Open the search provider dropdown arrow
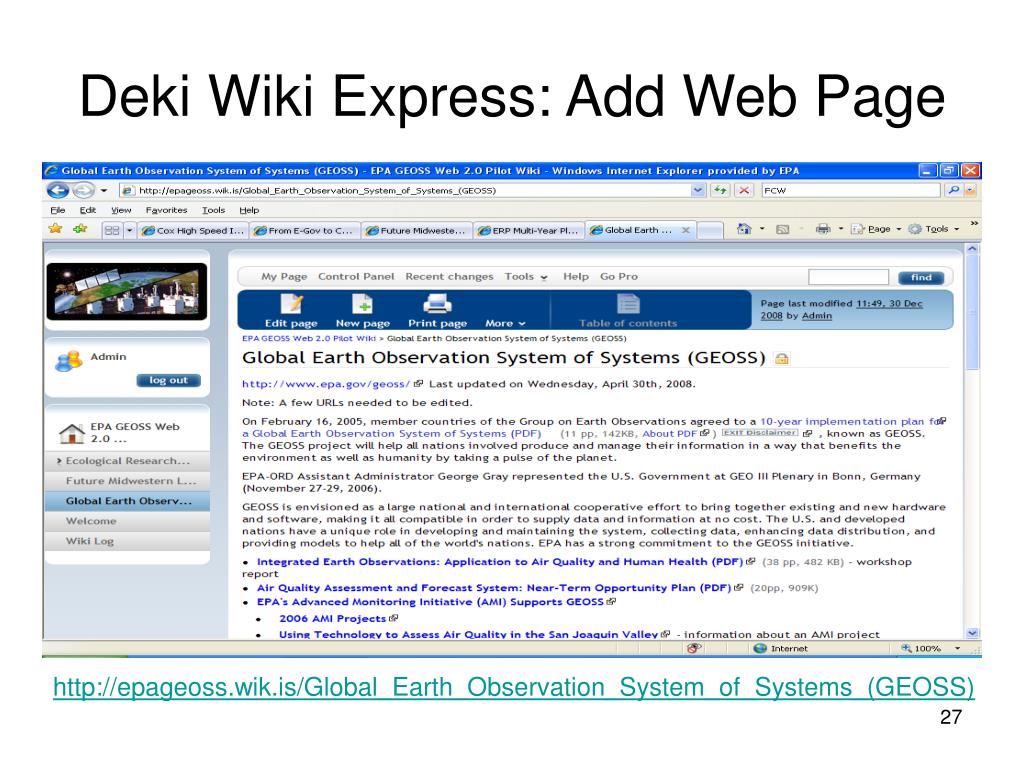 (970, 190)
